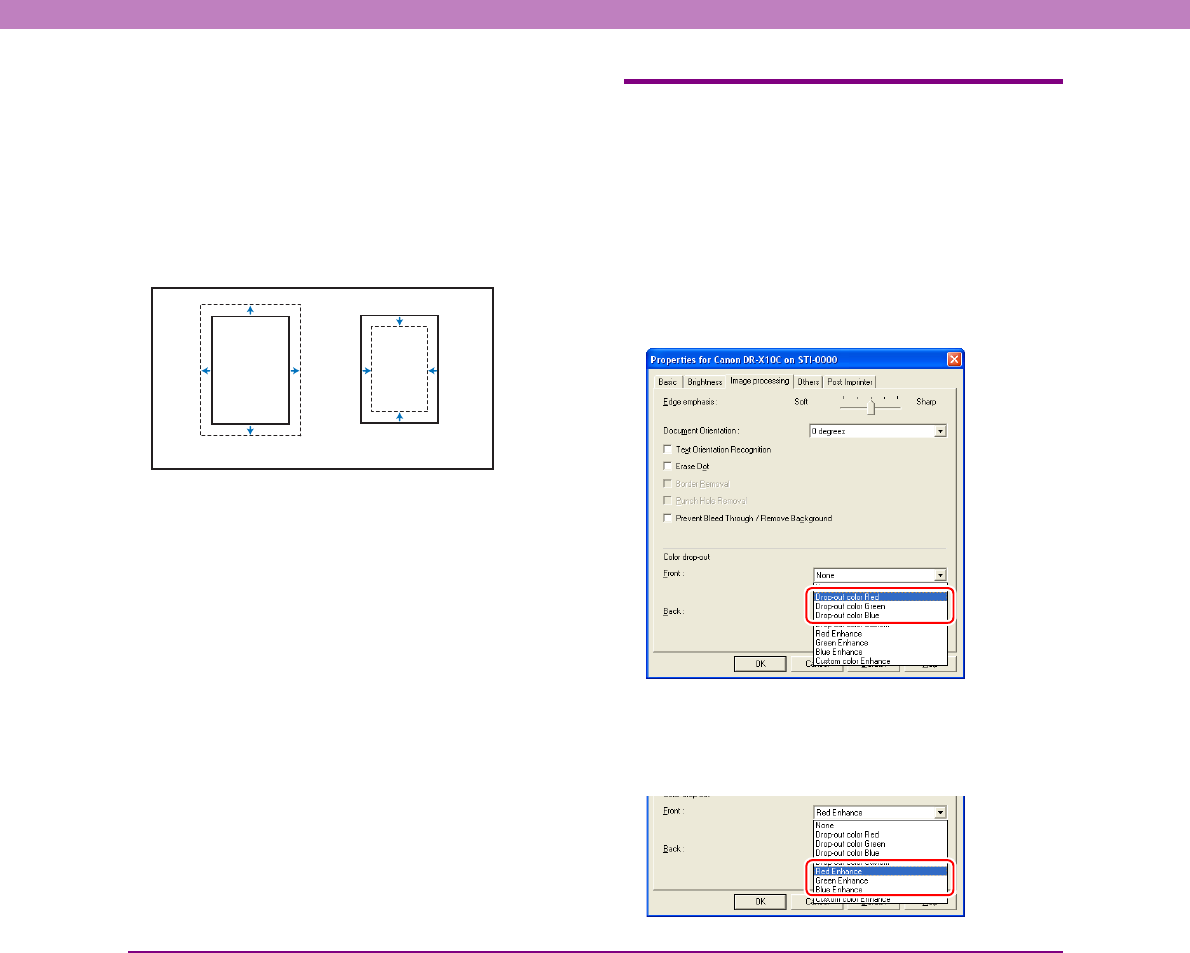
Task: Select Red Enhance in list under Front: None
Action: [x=880, y=634]
